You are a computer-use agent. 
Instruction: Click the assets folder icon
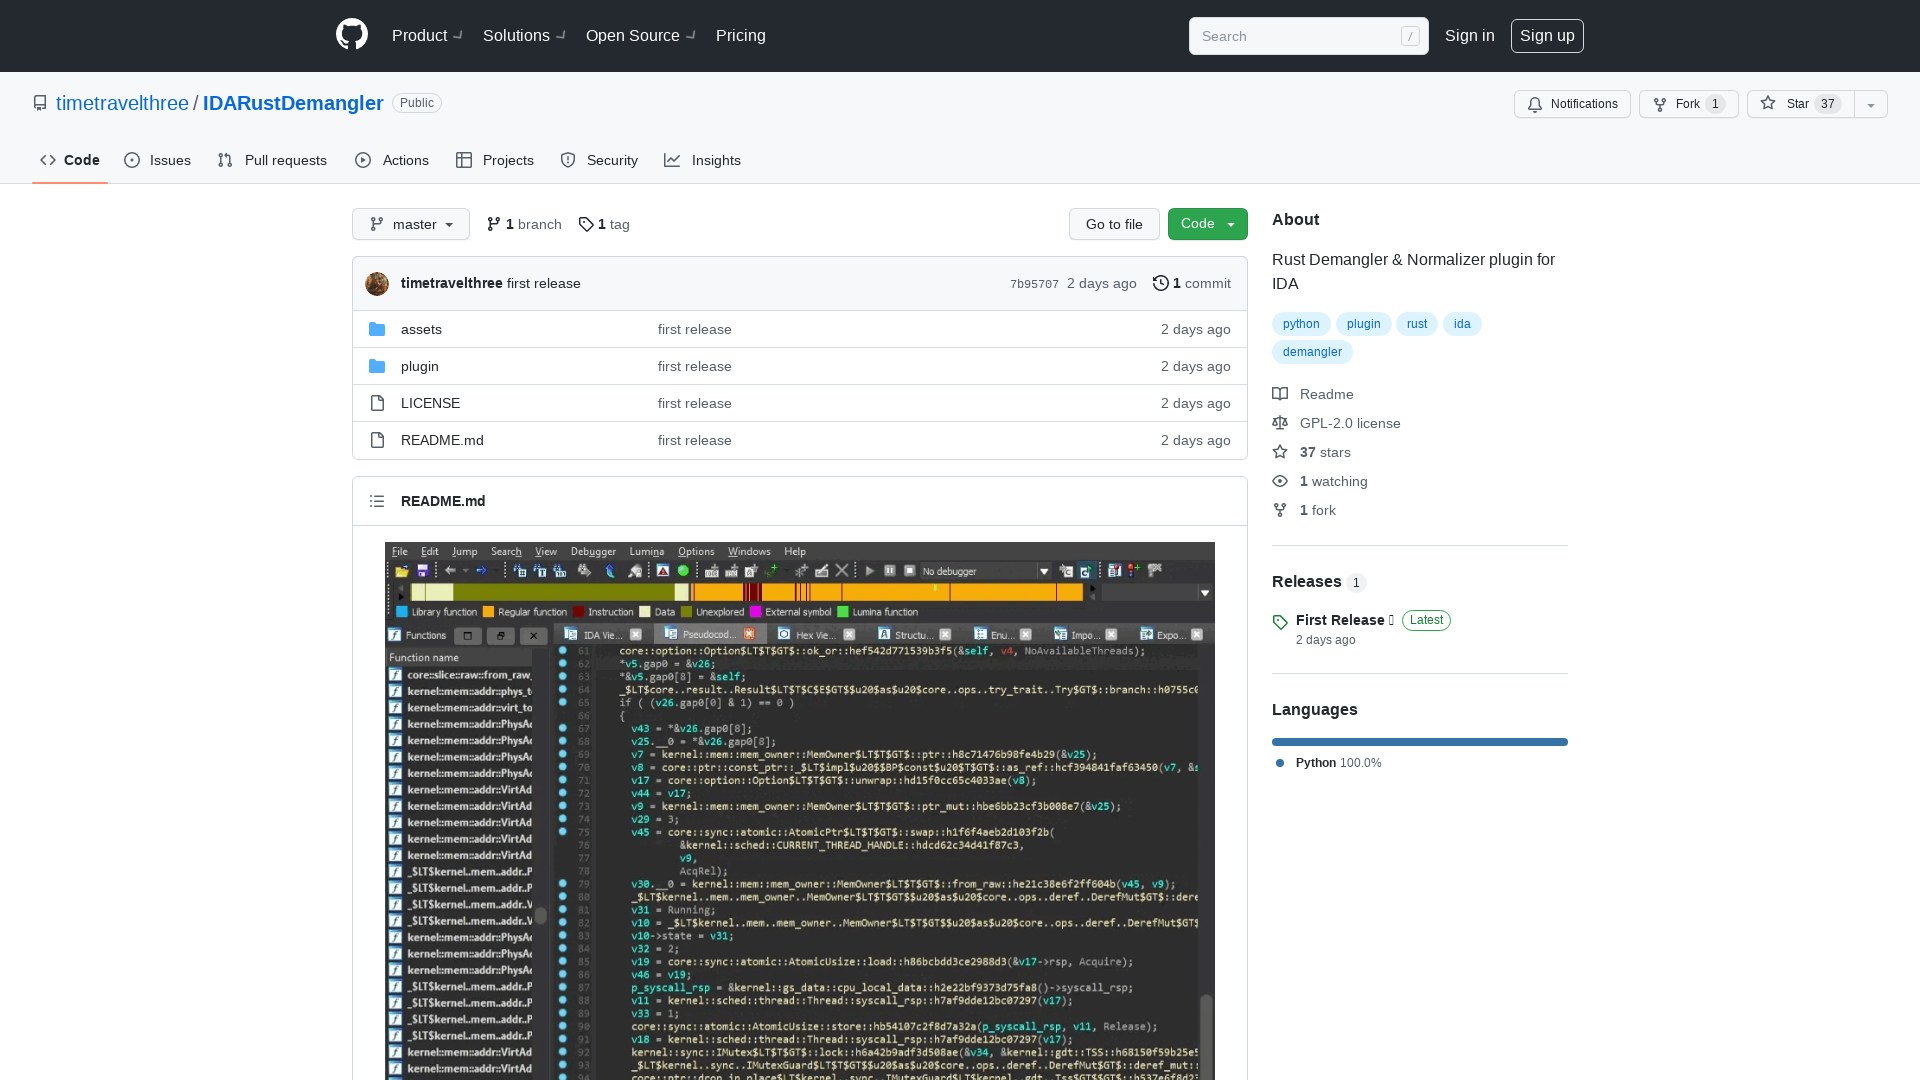pyautogui.click(x=377, y=329)
